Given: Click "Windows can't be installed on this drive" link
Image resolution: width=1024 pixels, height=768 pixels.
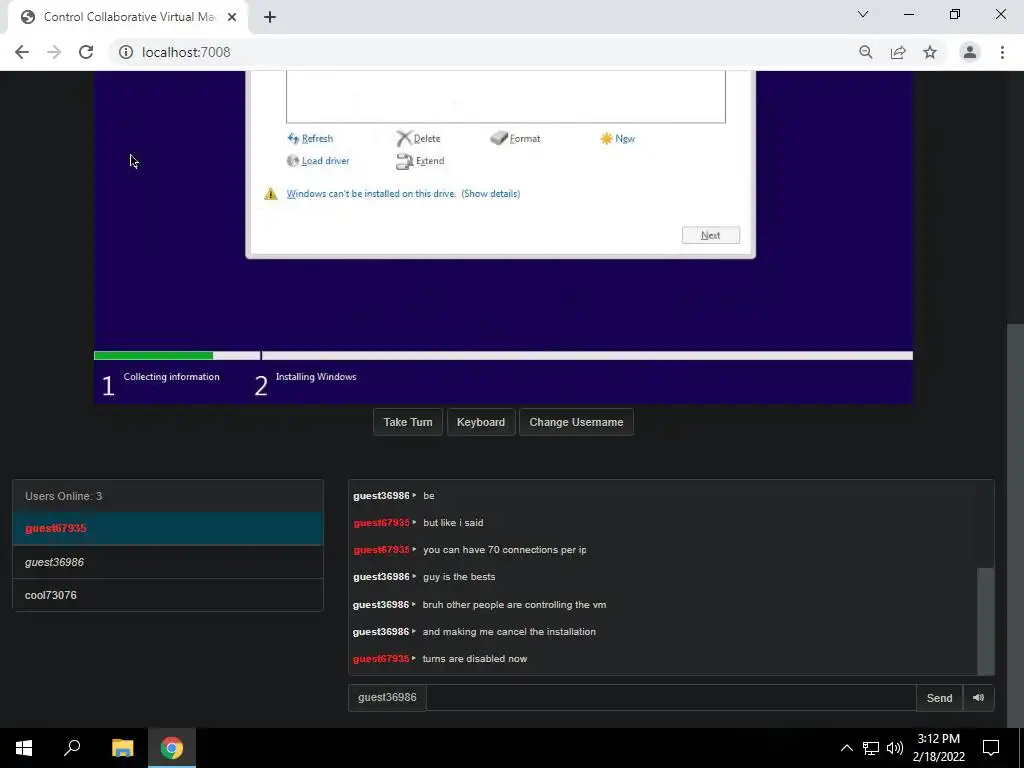Looking at the screenshot, I should tap(372, 194).
